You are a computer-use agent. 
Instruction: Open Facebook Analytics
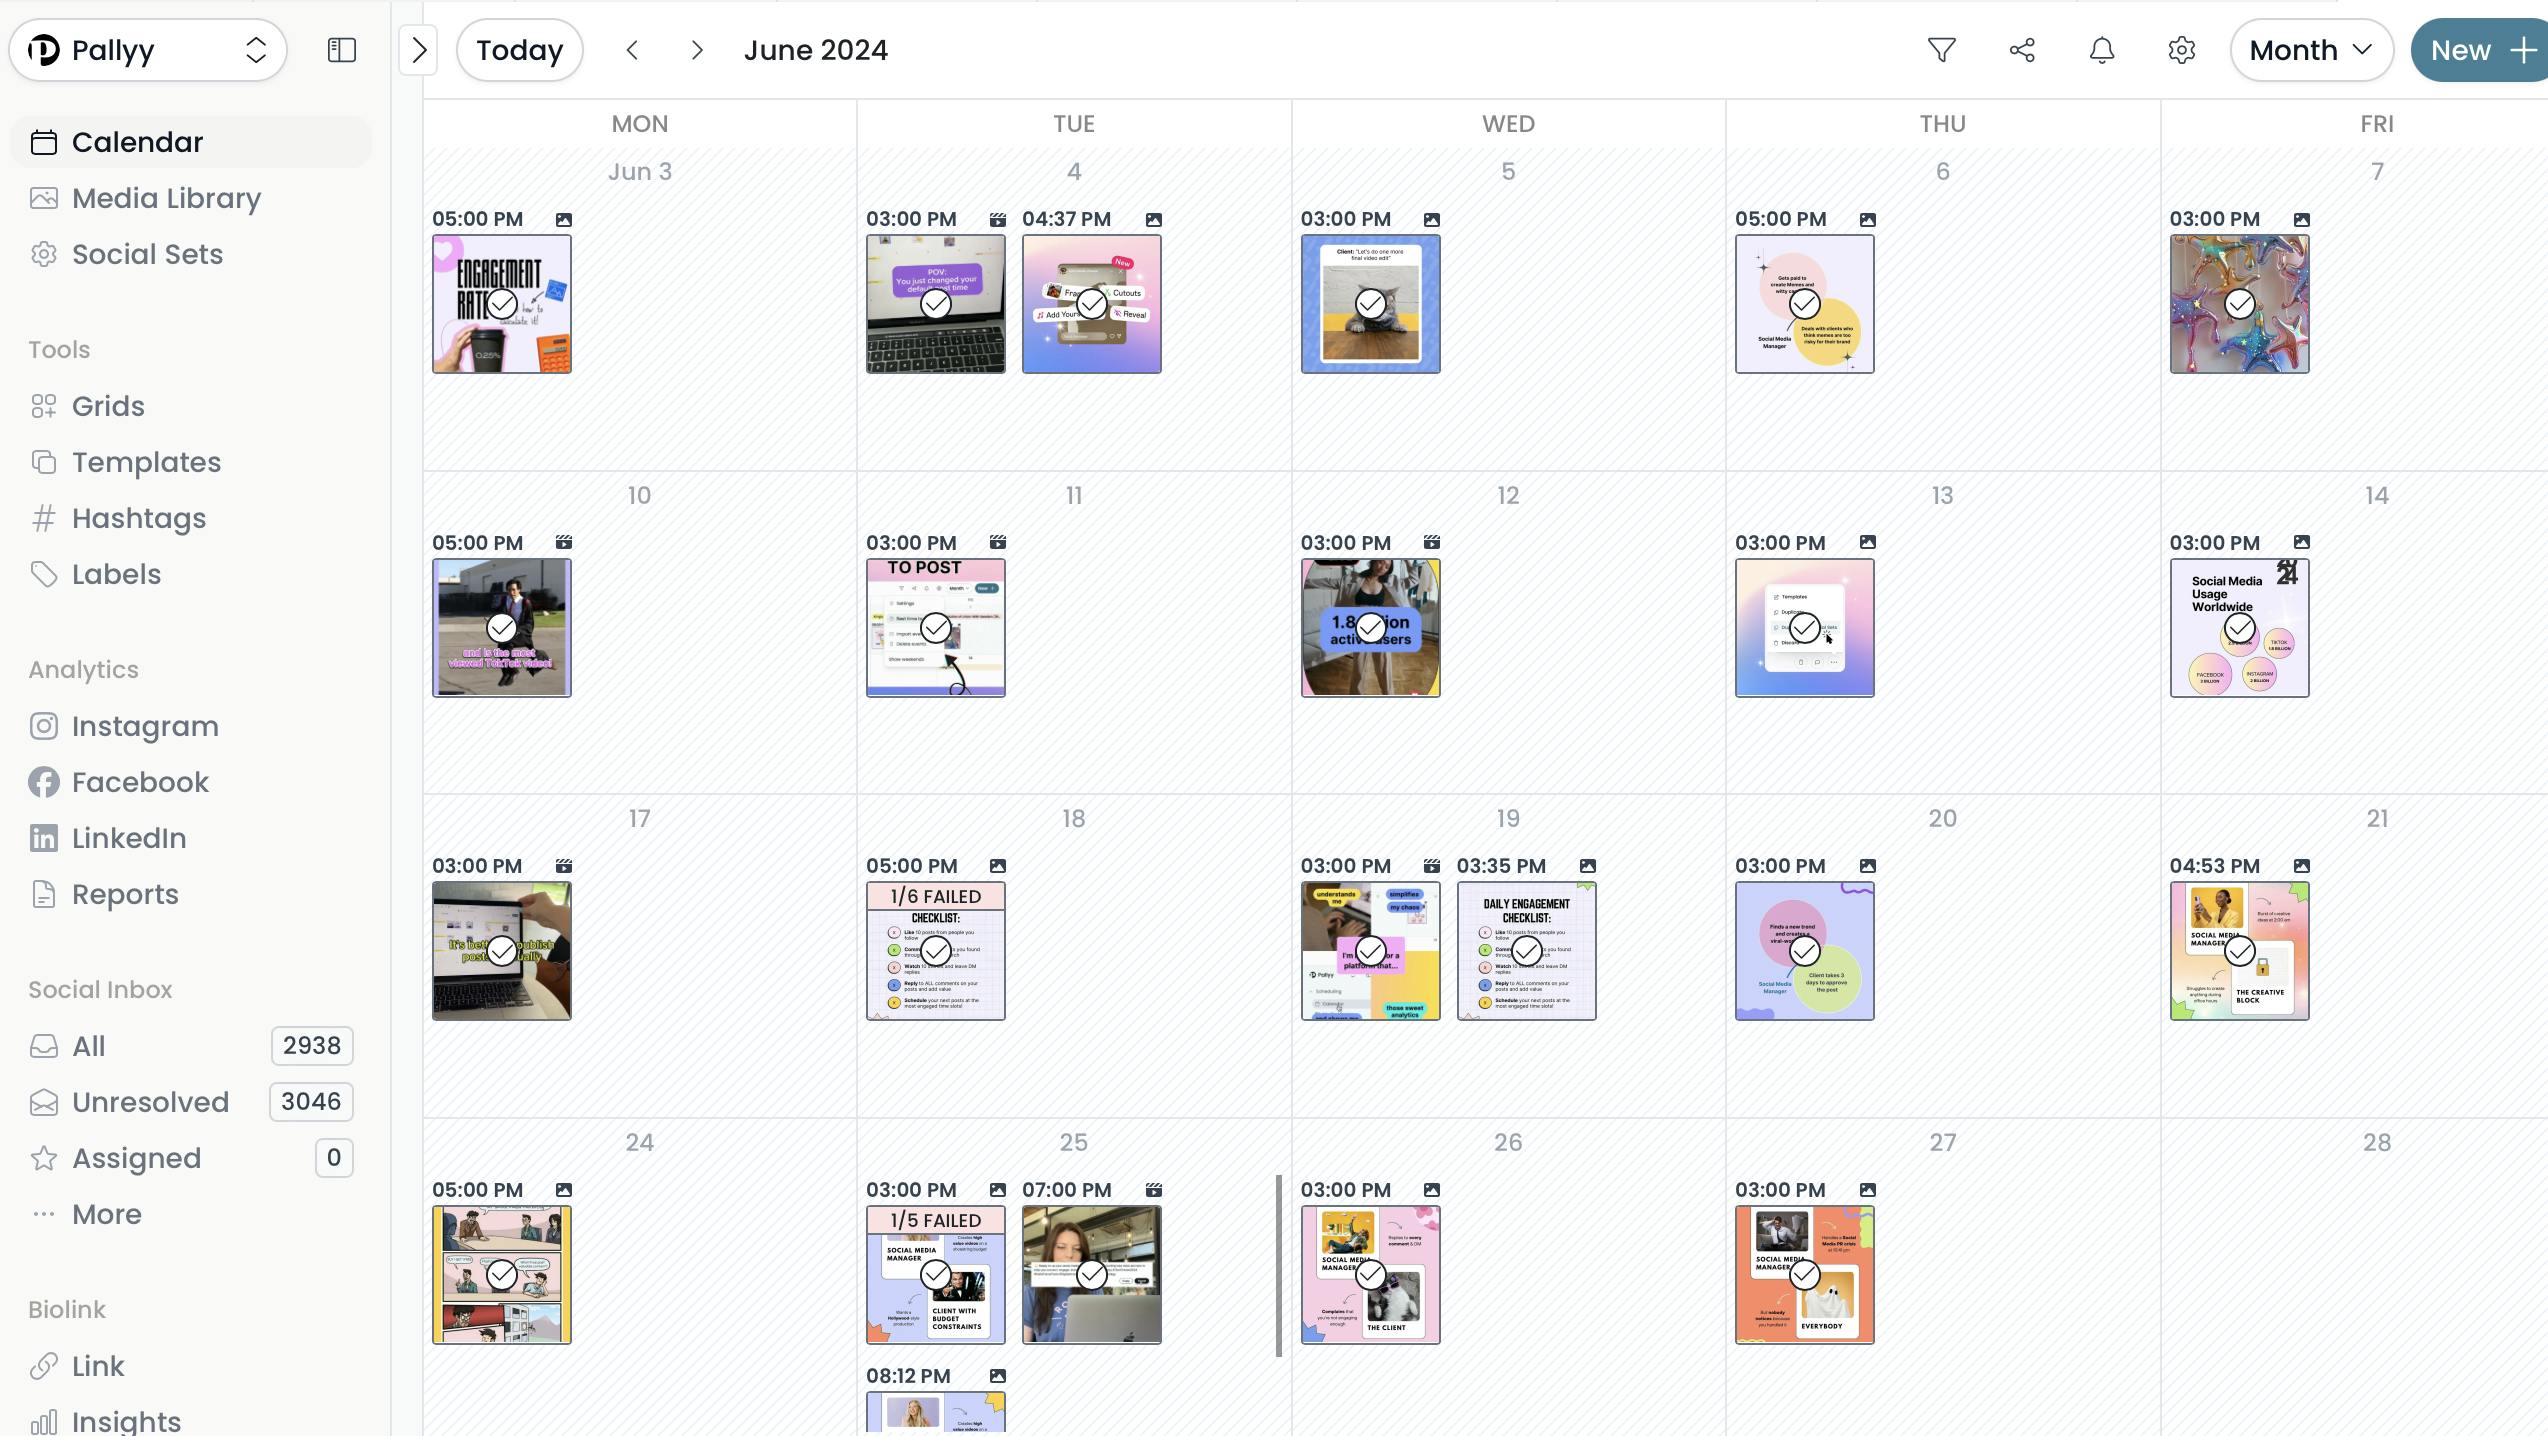point(140,782)
